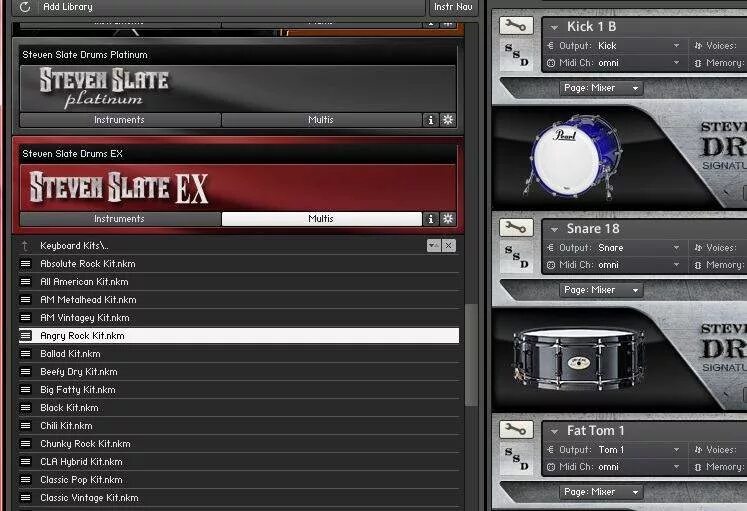Click the multi icon of AM Metalhead Kit.nkm
Image resolution: width=747 pixels, height=511 pixels.
click(25, 300)
